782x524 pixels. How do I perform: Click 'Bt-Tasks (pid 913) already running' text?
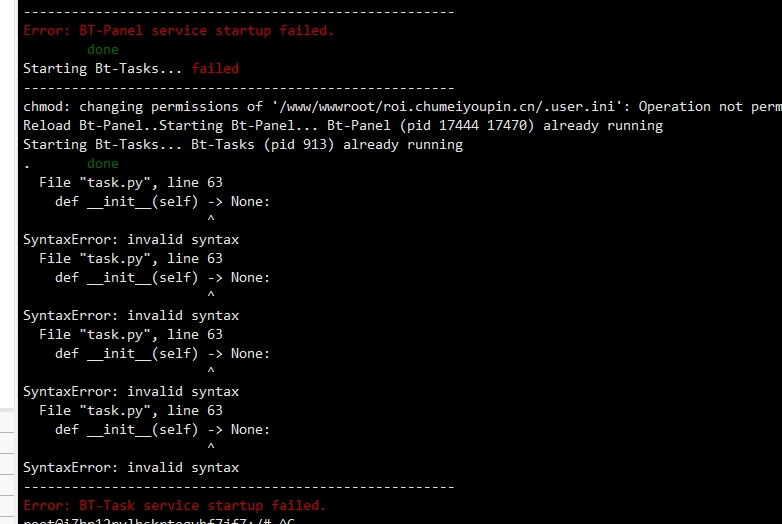click(x=327, y=145)
